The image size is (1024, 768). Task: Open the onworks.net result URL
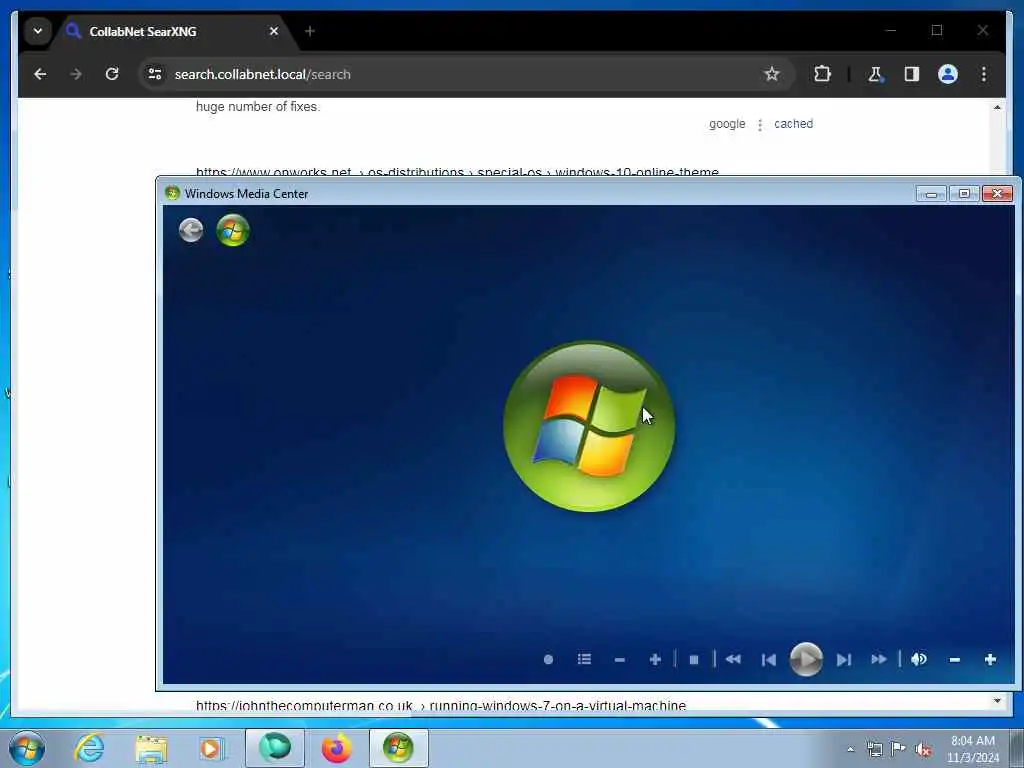[457, 172]
